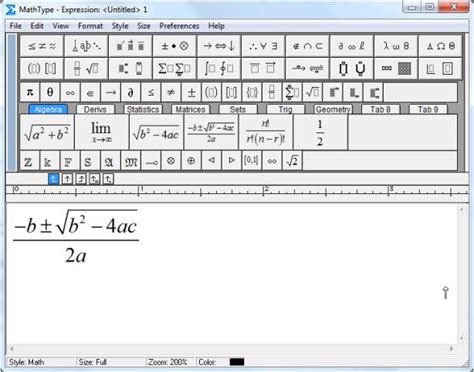Insert square root of 2 expression
This screenshot has height=372, width=474.
tap(292, 161)
